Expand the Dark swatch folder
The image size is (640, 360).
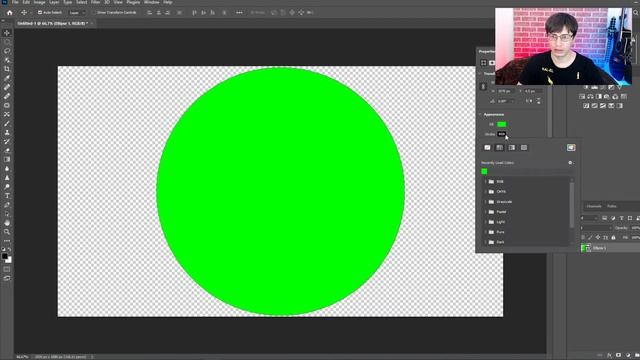click(486, 242)
